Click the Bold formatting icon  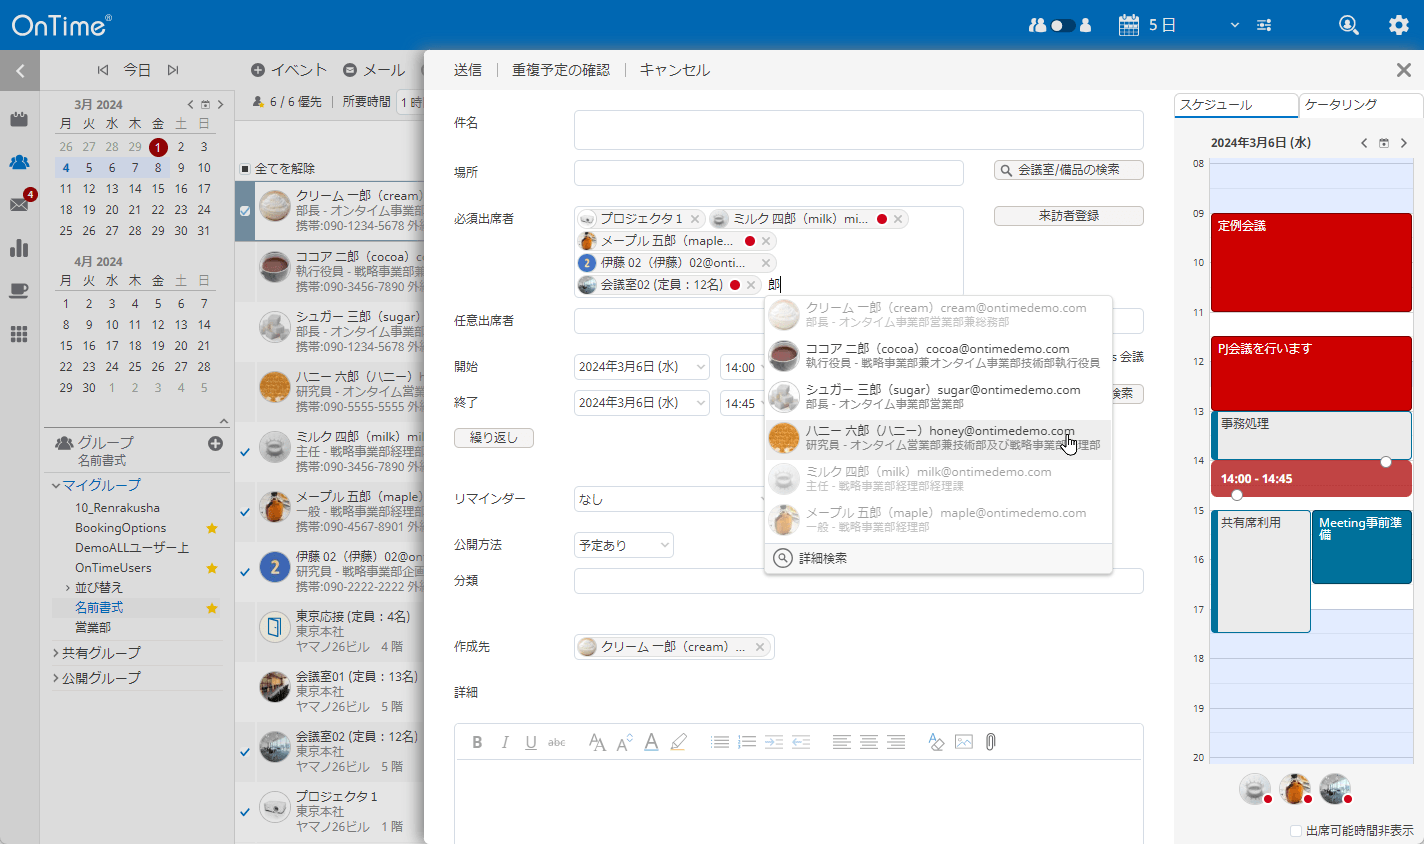(477, 742)
